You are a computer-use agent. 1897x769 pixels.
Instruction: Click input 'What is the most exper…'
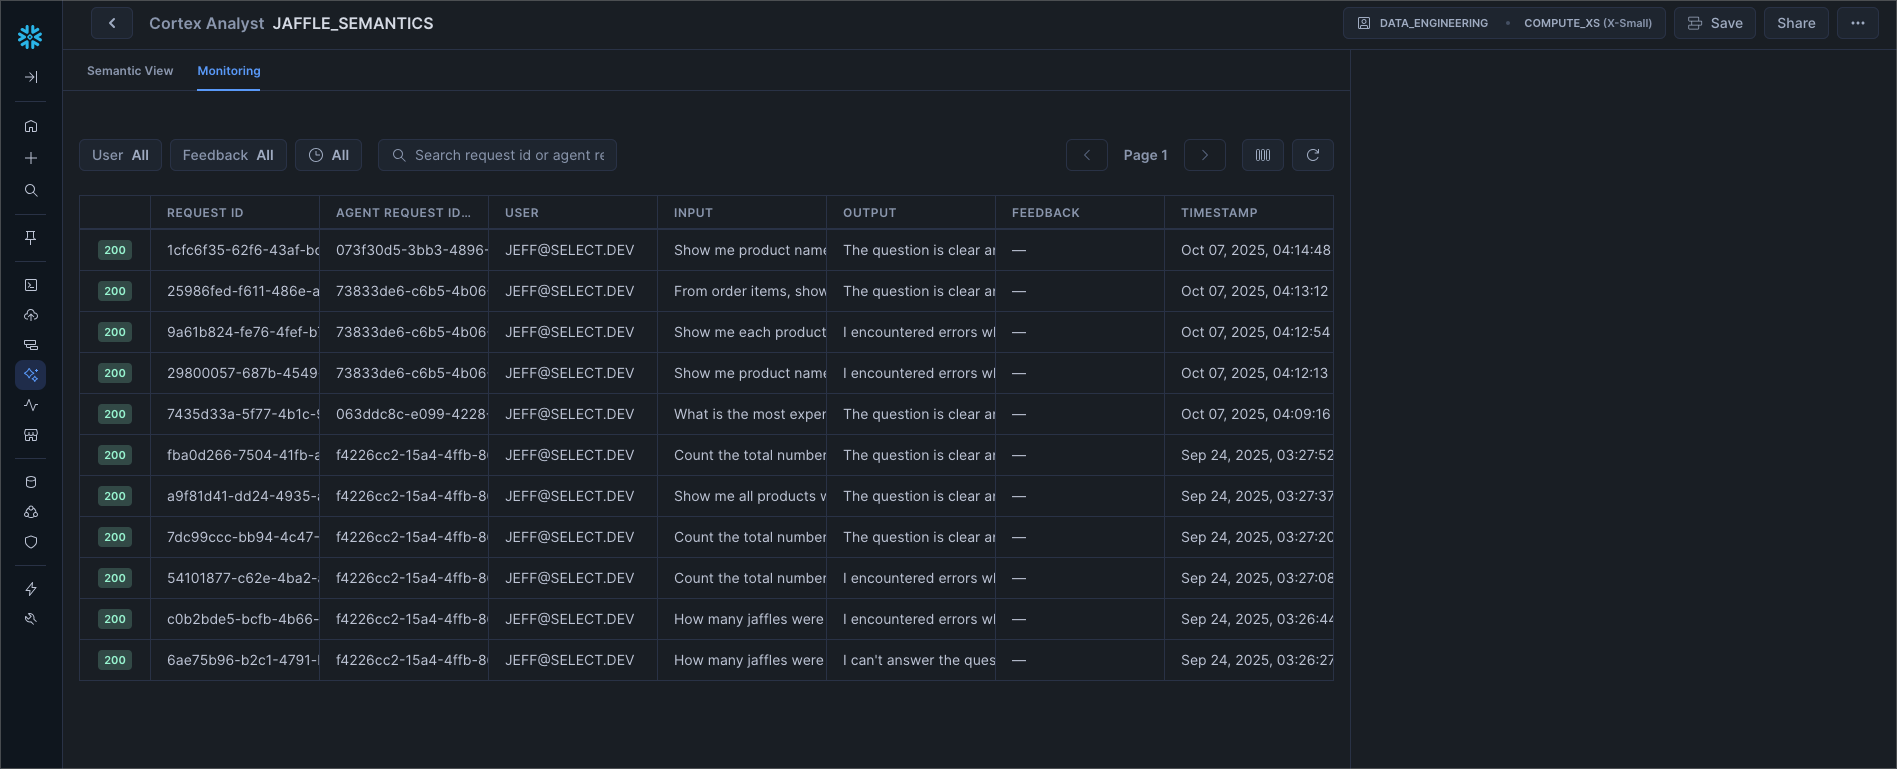[750, 414]
